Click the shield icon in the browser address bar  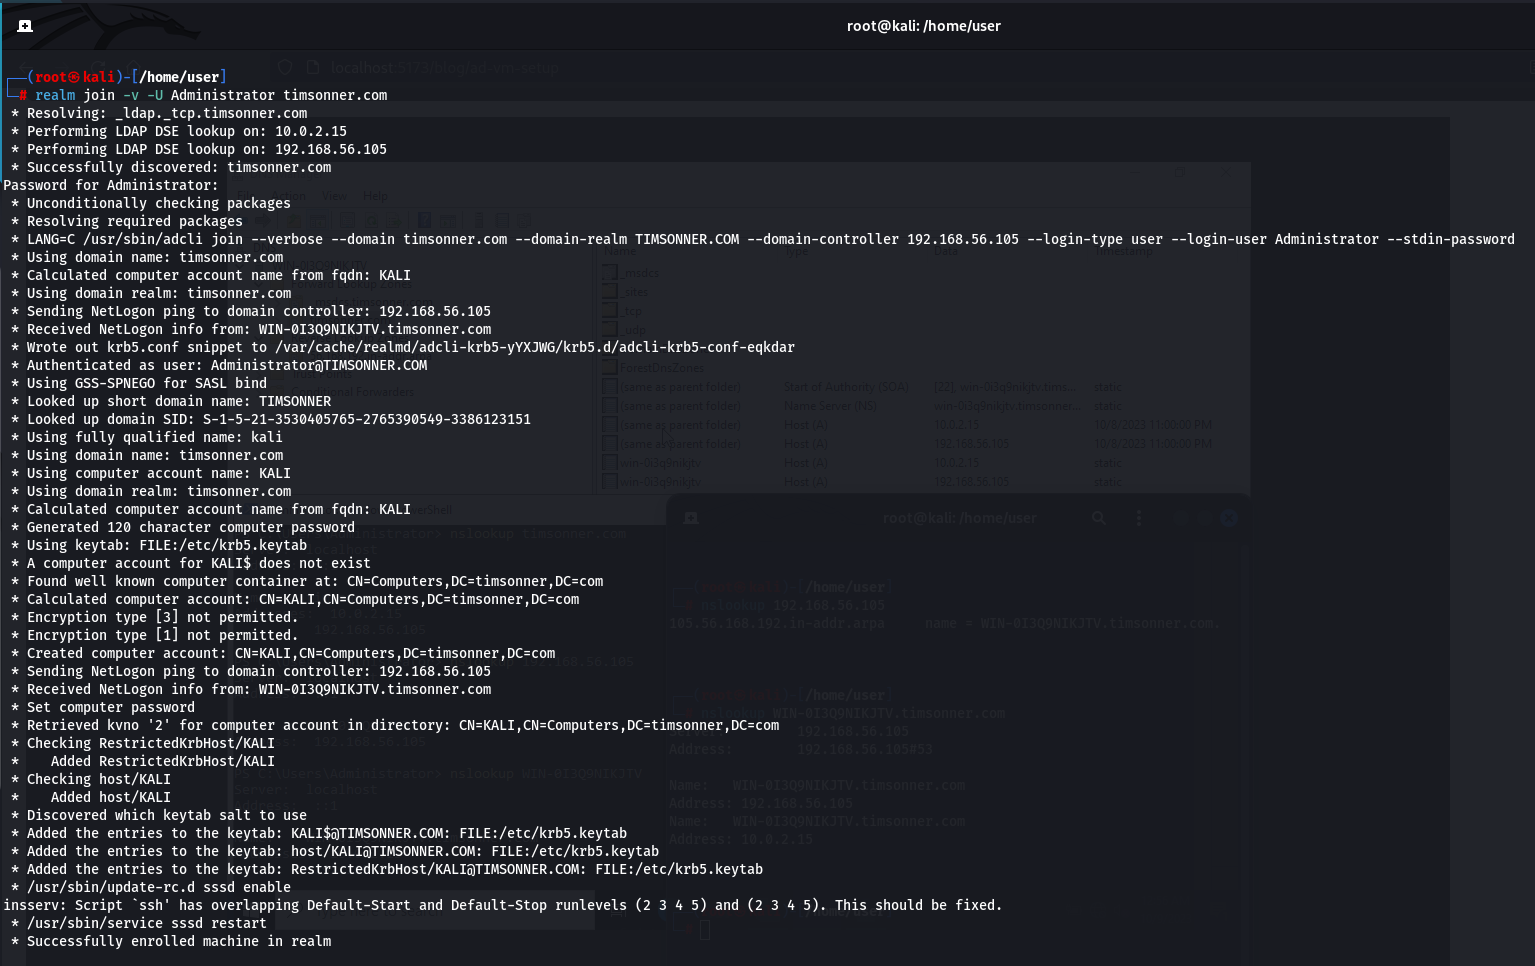click(285, 68)
